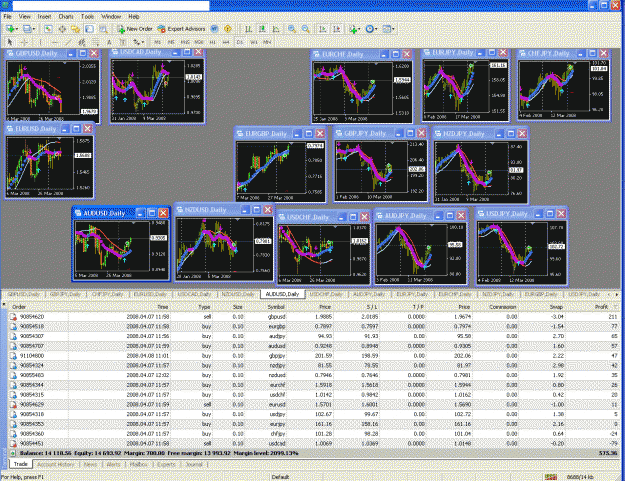Open the Templates dropdown
The image size is (625, 481).
click(388, 29)
